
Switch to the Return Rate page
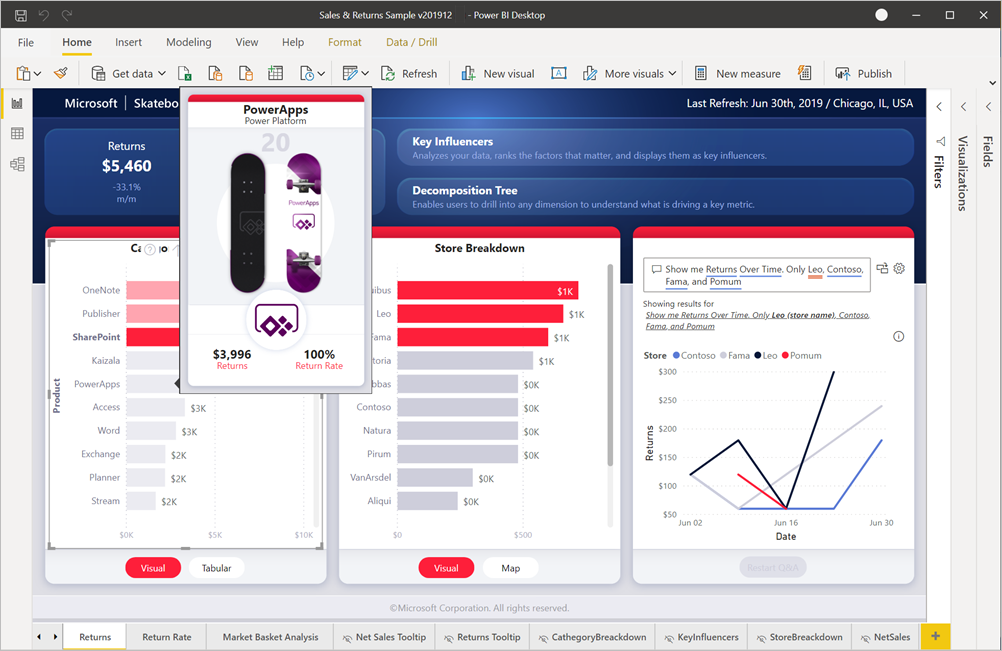pos(166,636)
